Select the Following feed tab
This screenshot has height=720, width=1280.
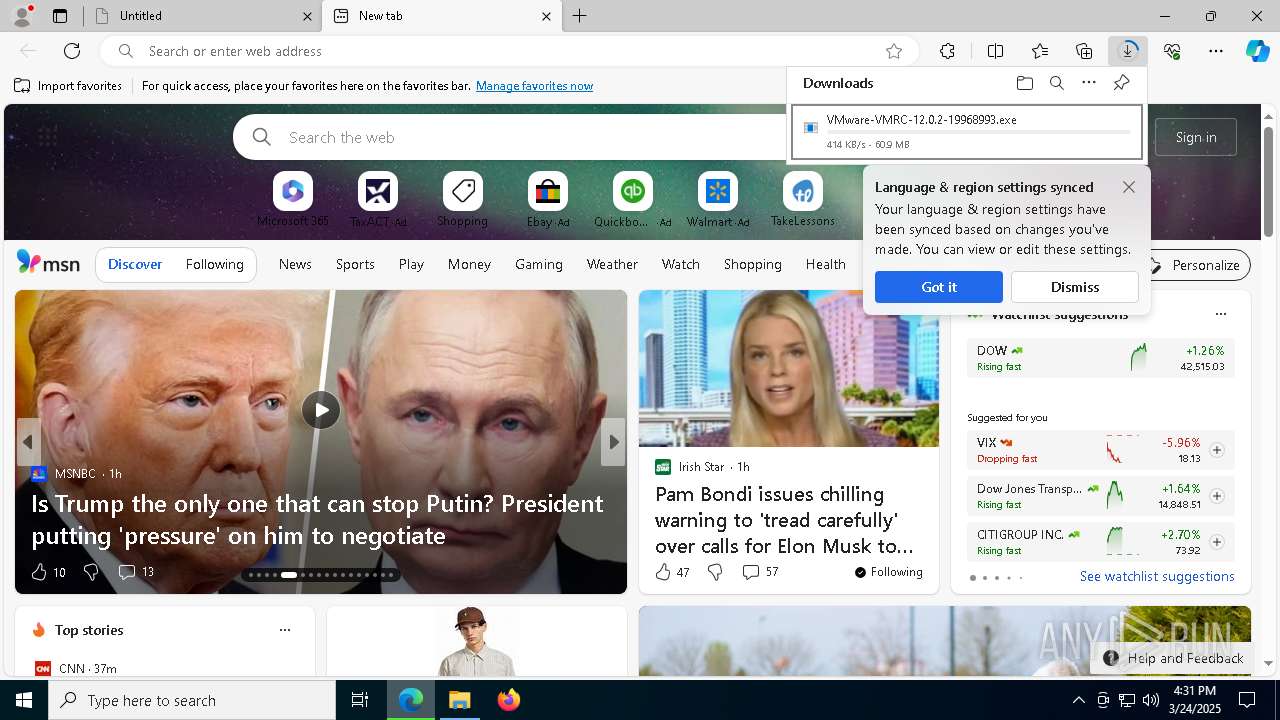pos(214,264)
